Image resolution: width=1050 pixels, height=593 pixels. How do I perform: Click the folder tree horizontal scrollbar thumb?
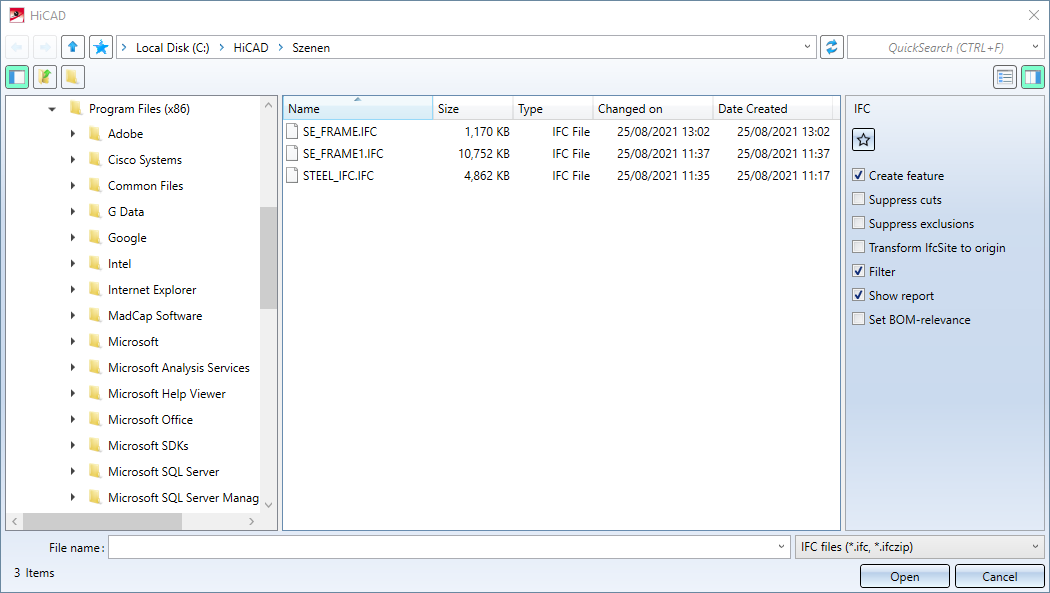[102, 521]
